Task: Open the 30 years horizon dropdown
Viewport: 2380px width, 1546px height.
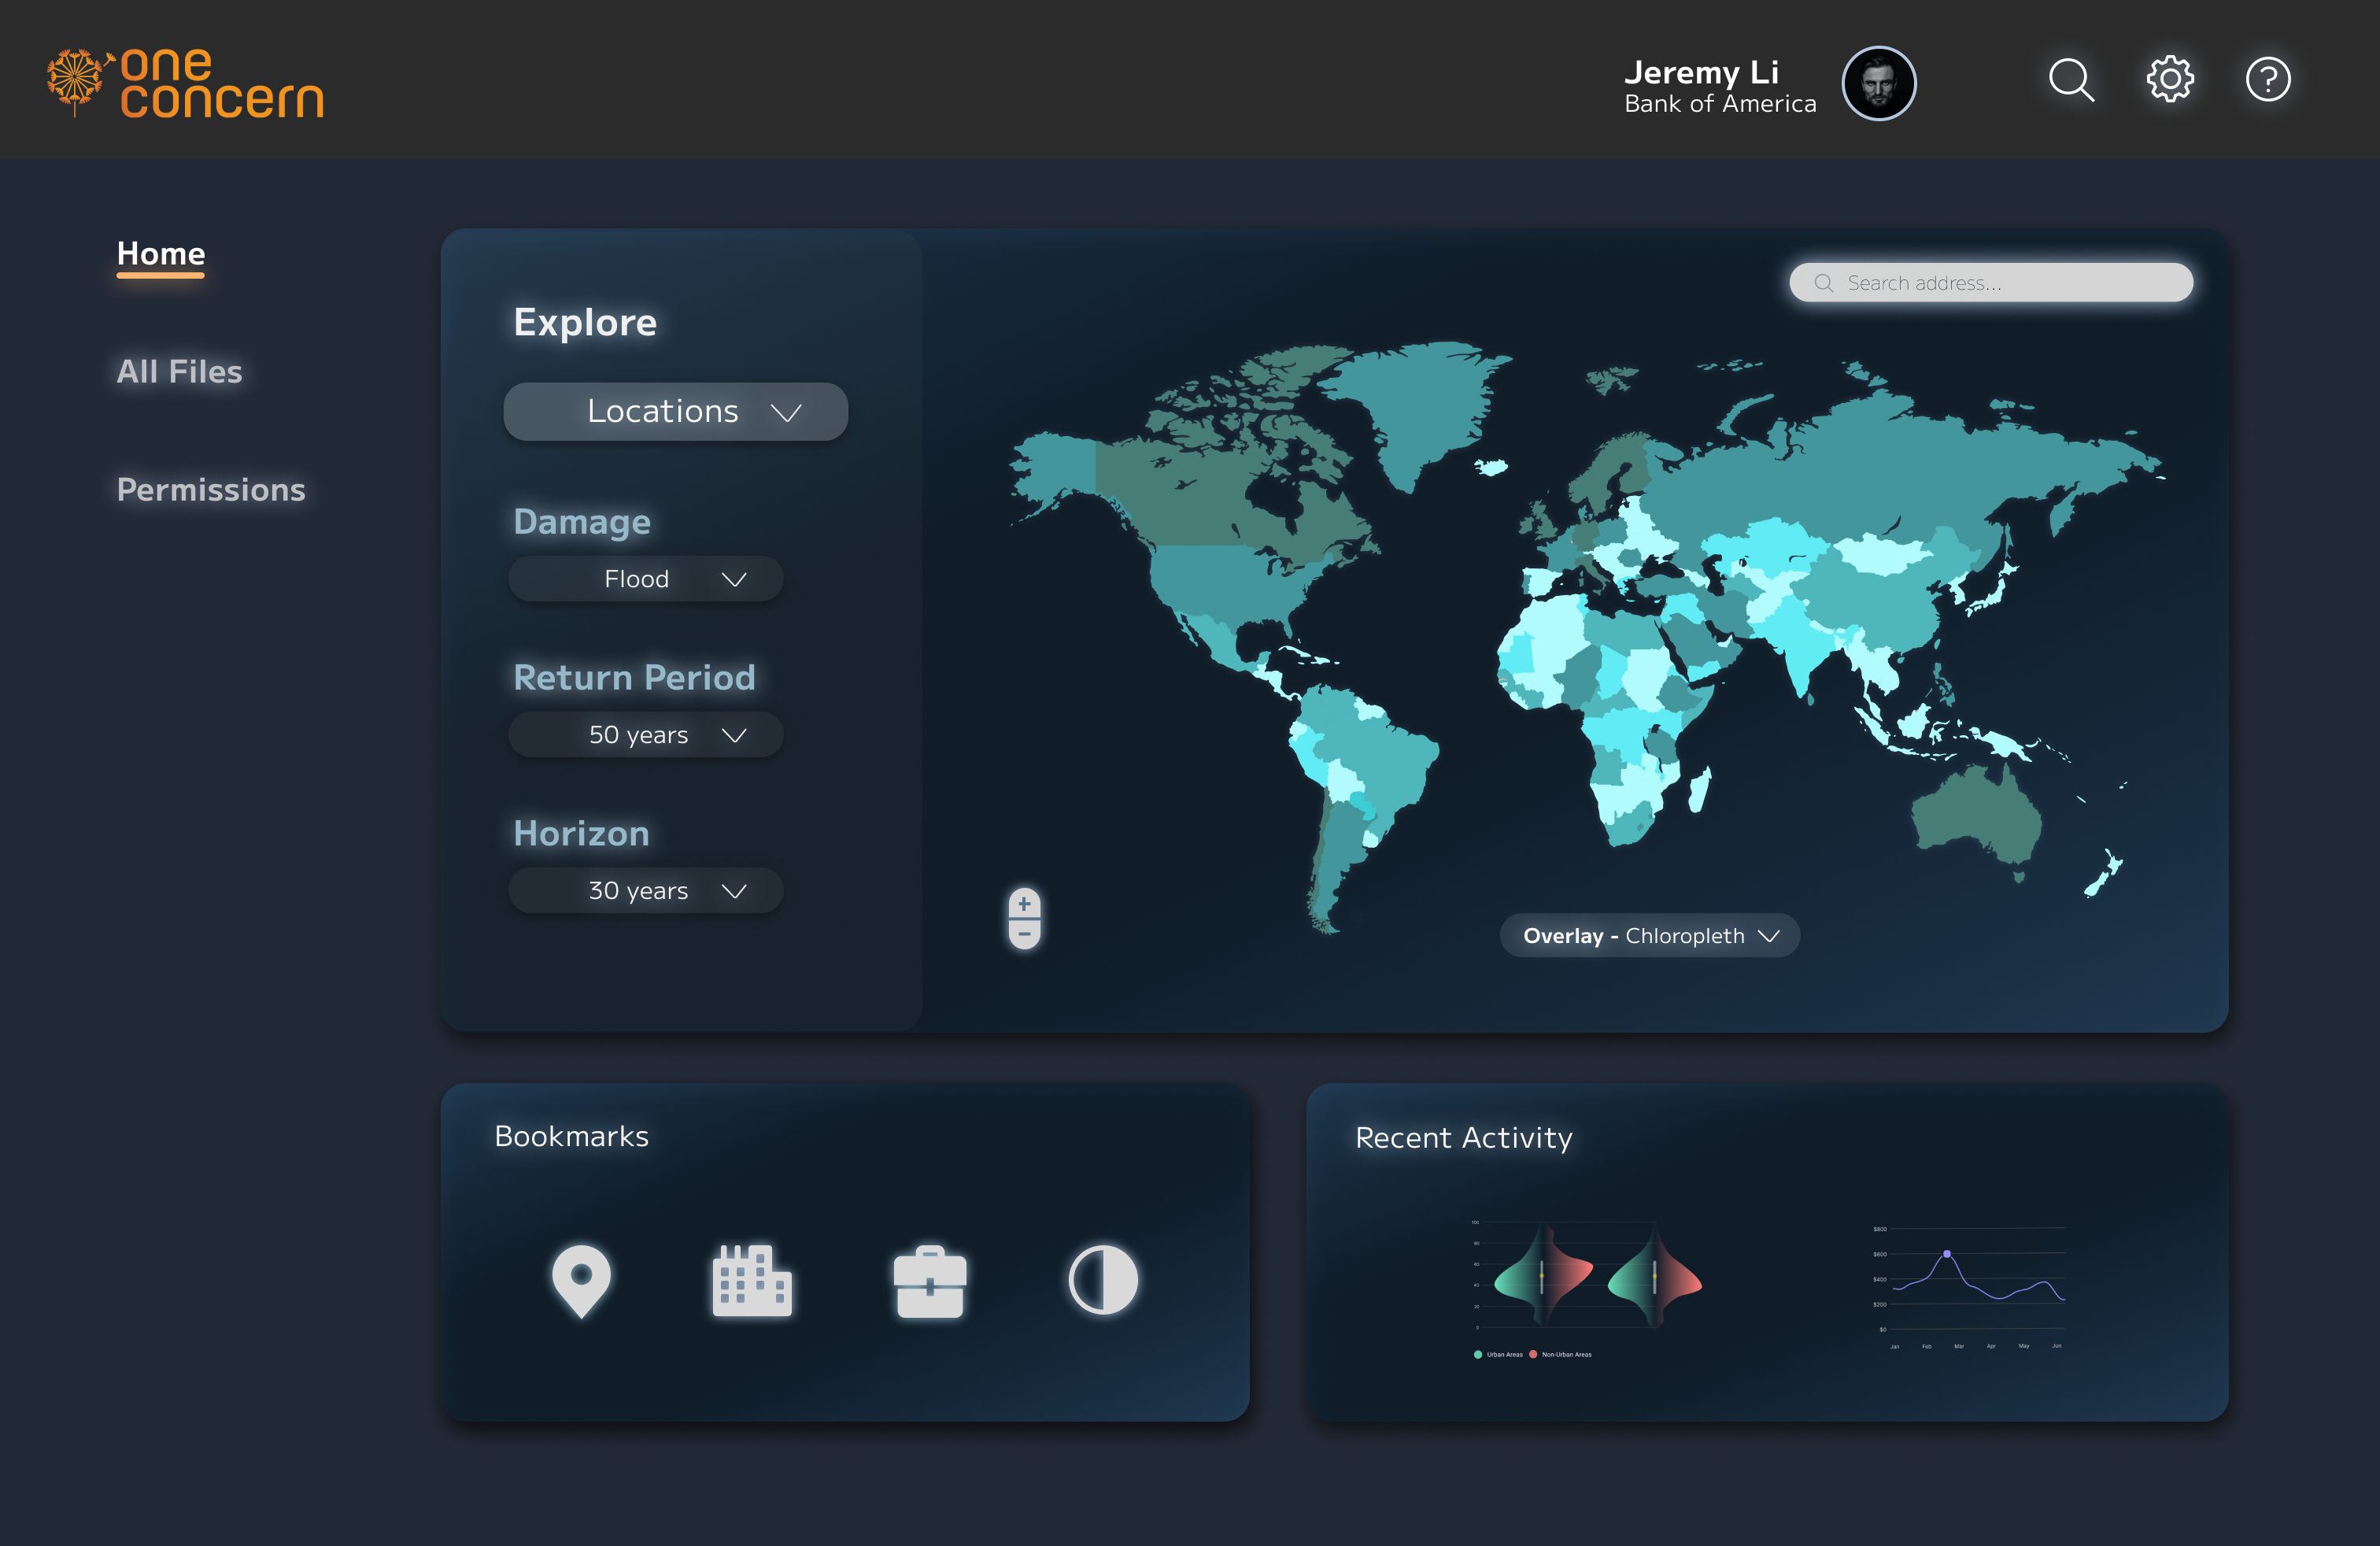Action: coord(646,891)
